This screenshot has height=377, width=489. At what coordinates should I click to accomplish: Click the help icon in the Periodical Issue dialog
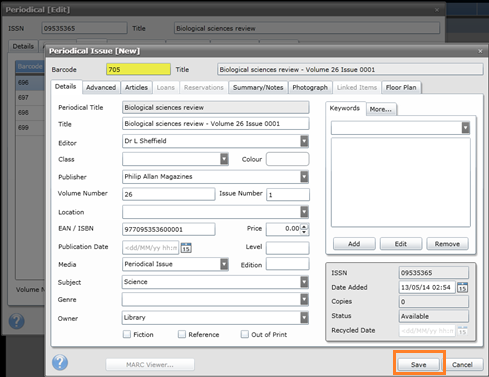tap(60, 363)
